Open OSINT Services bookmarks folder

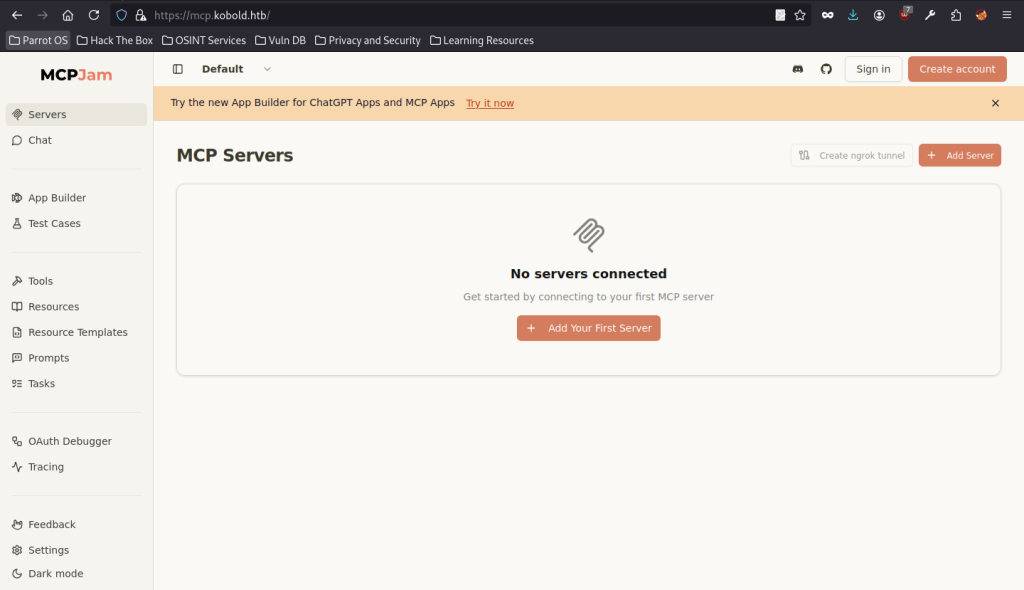pyautogui.click(x=204, y=41)
